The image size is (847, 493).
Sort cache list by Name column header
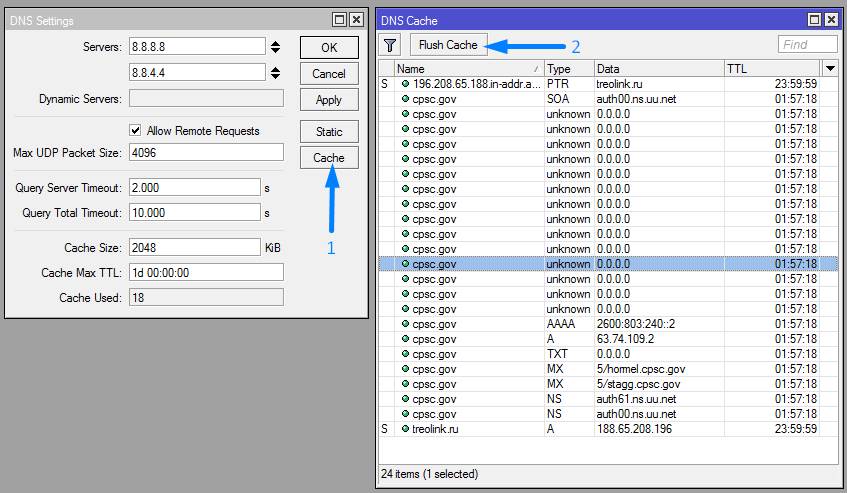click(x=467, y=68)
